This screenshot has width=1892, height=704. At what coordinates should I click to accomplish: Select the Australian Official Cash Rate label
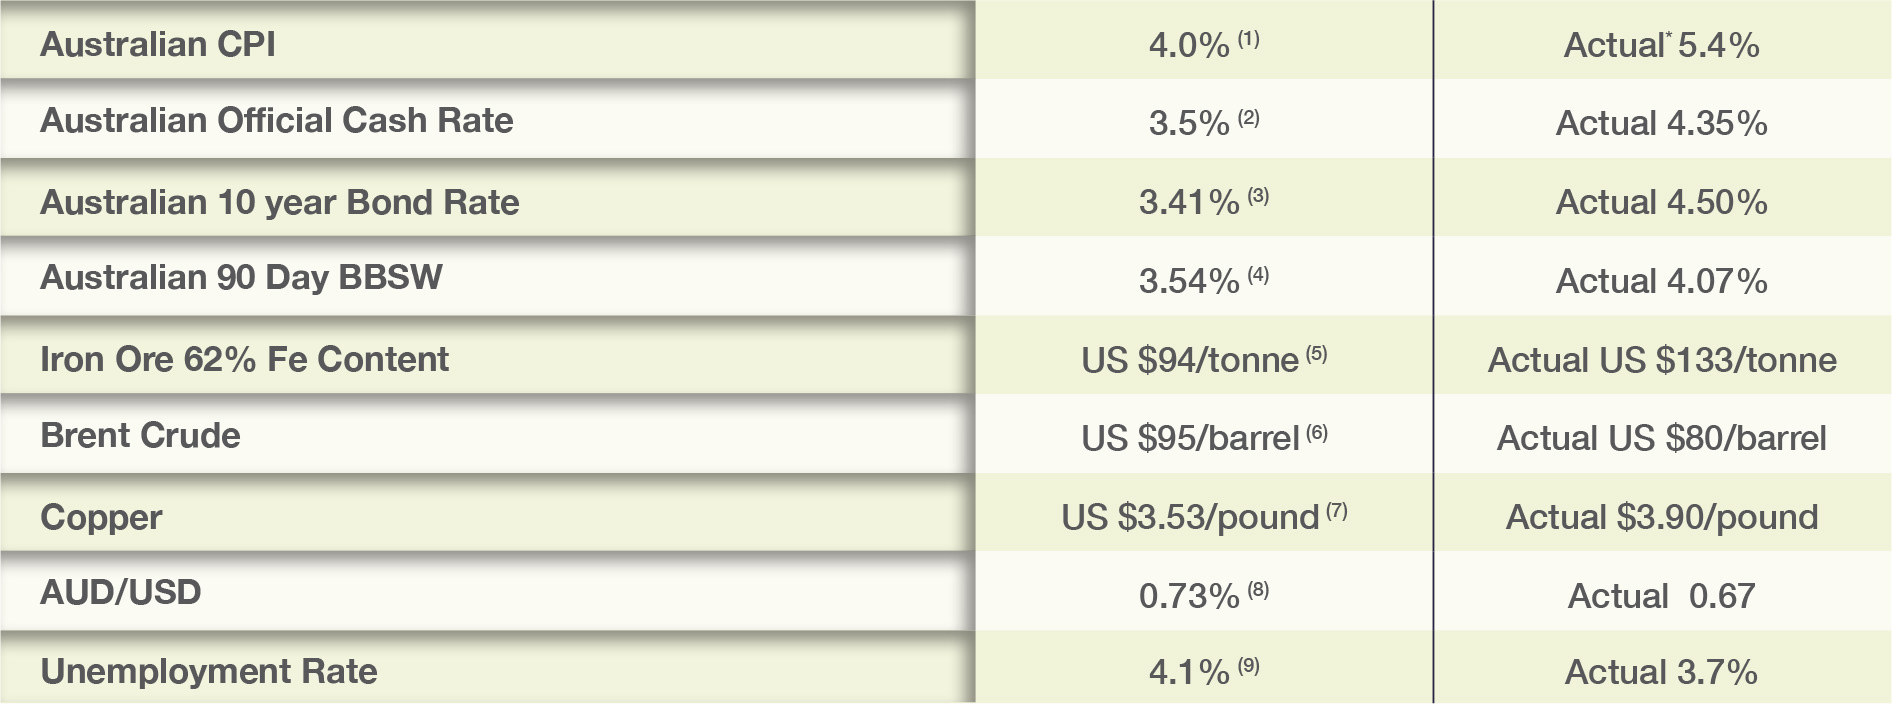[x=276, y=121]
